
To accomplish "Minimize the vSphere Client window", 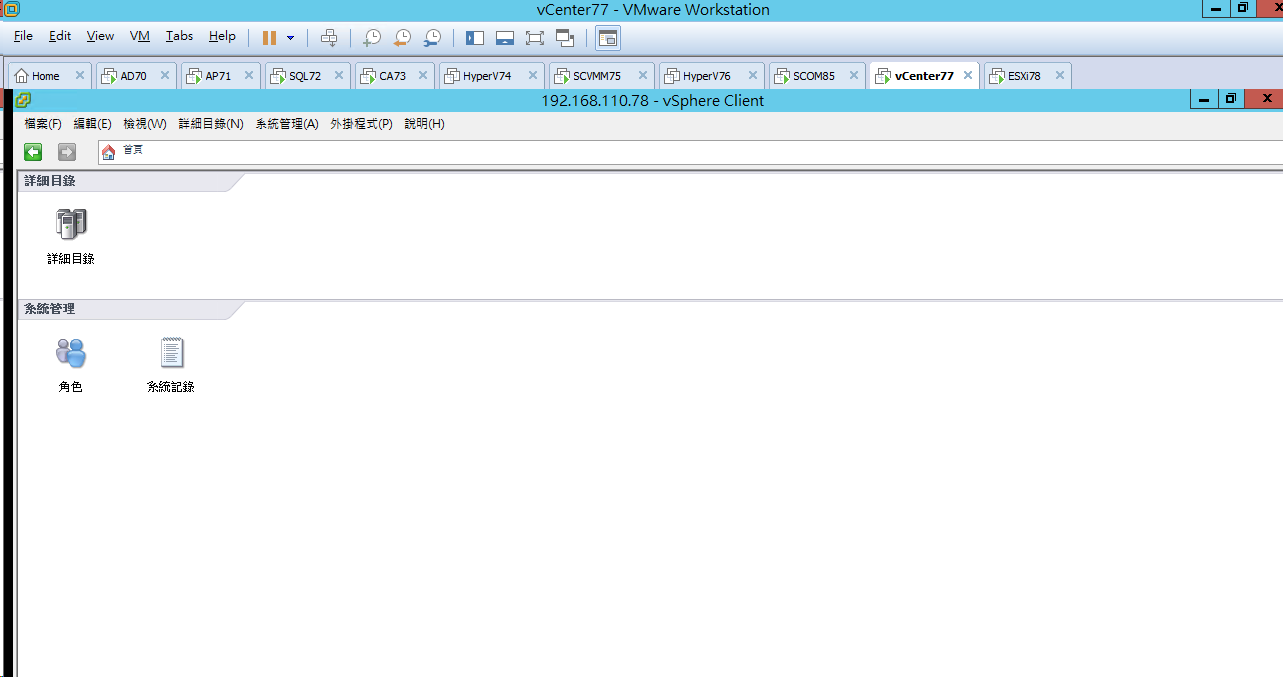I will [x=1205, y=99].
